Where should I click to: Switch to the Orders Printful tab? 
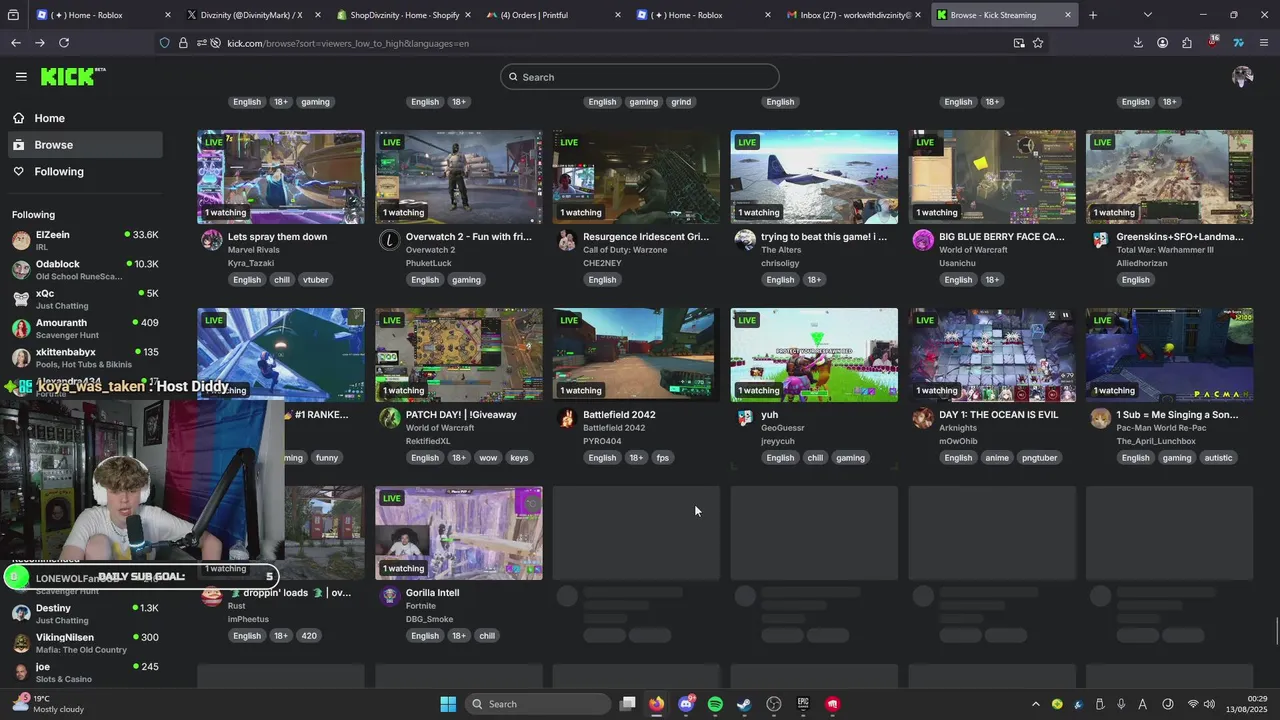[x=553, y=15]
